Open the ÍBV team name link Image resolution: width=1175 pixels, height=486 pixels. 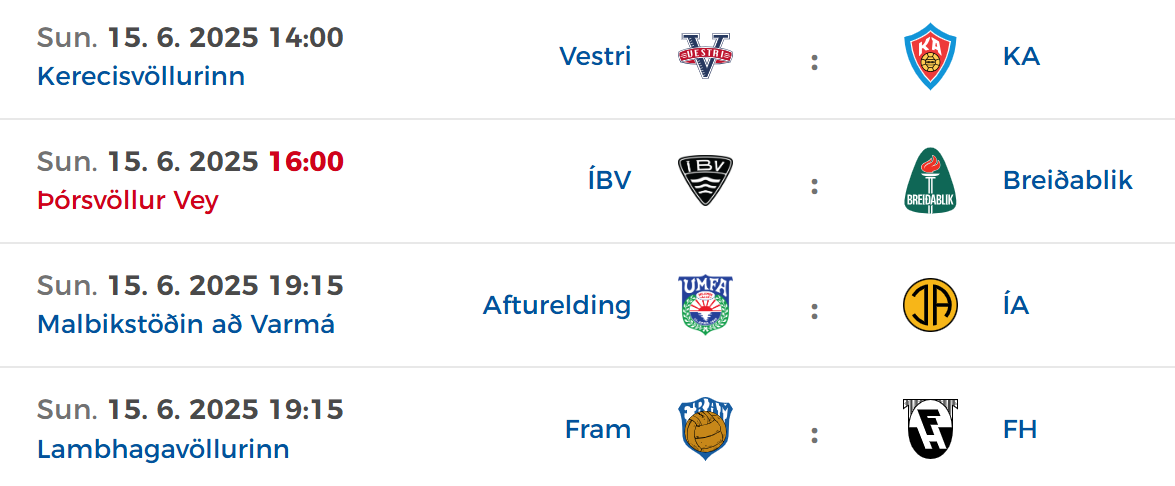click(x=609, y=180)
